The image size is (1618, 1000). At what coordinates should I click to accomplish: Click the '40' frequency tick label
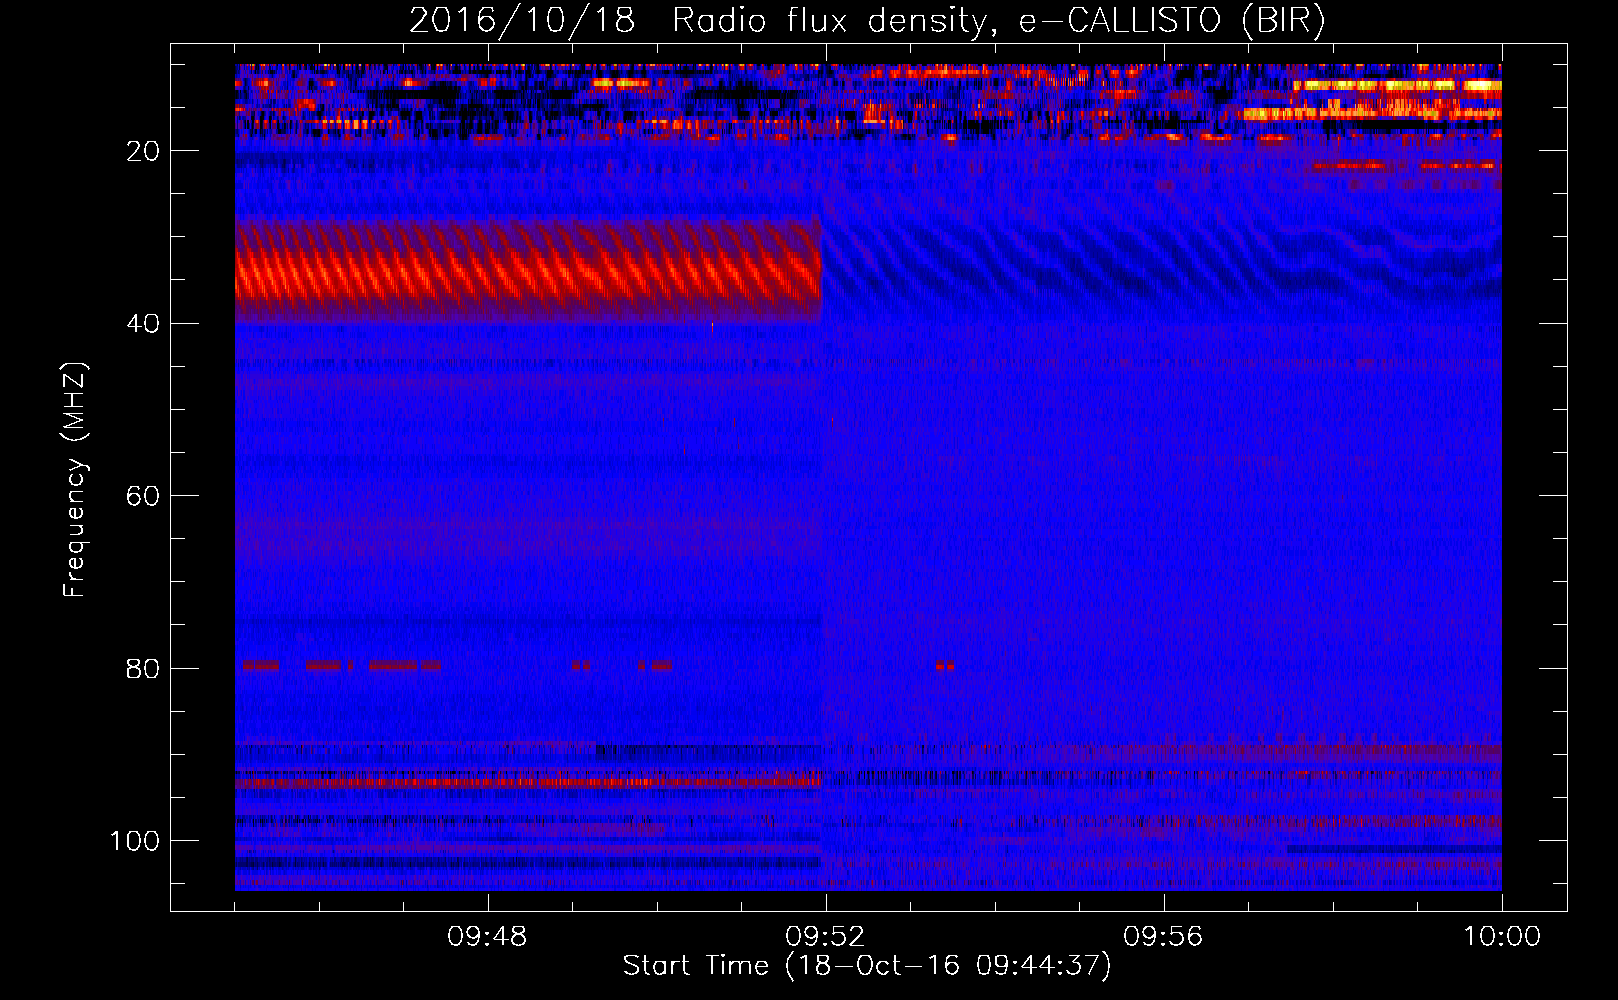pos(143,324)
